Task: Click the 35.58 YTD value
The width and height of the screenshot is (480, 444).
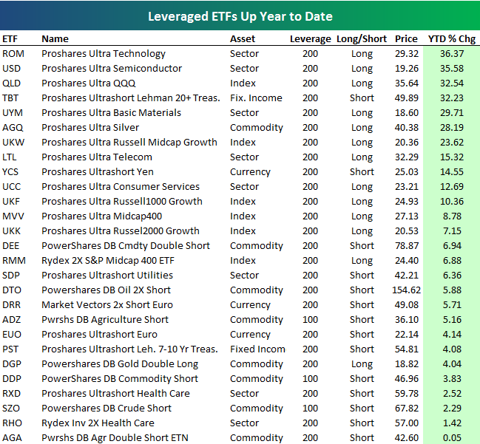Action: 452,68
